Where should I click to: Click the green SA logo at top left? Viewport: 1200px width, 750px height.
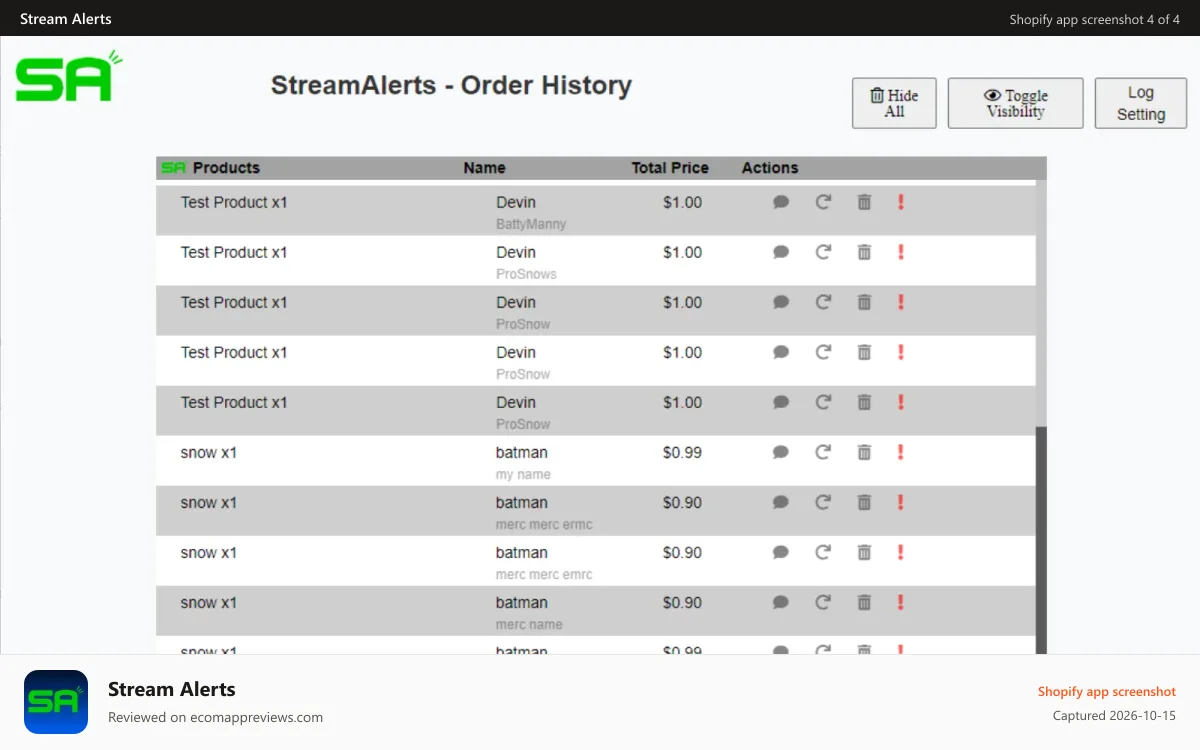(68, 77)
